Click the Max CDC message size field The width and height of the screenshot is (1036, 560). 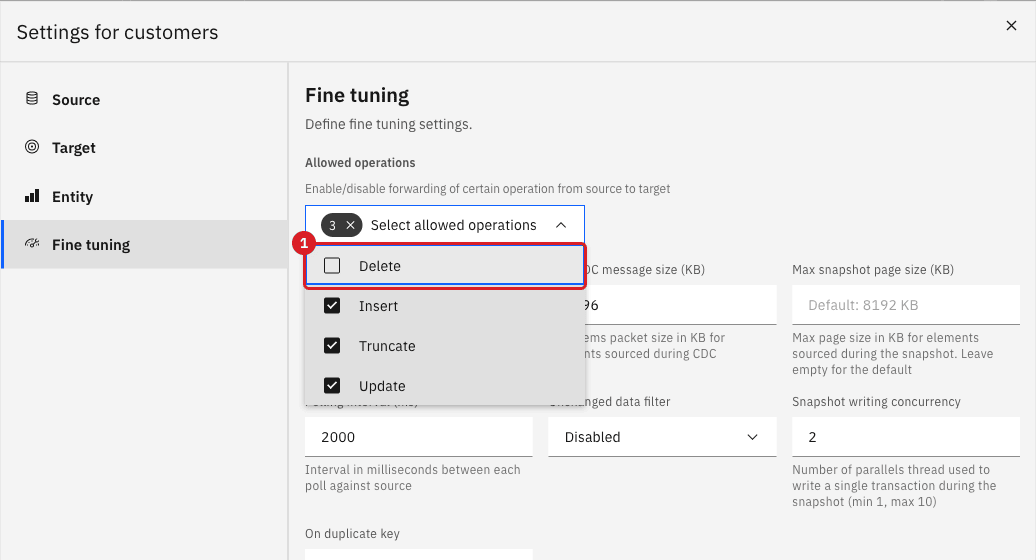tap(681, 305)
